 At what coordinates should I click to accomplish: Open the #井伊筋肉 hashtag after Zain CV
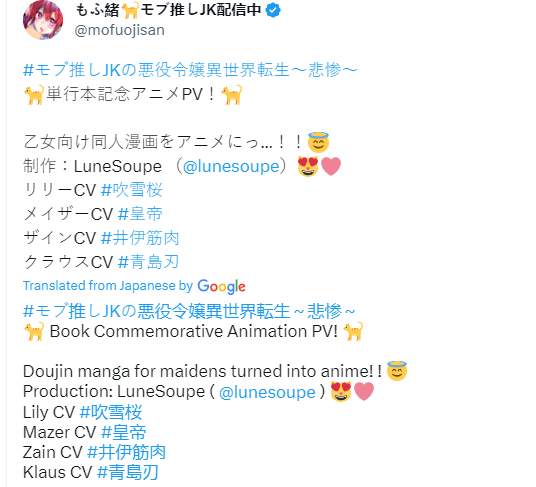(x=126, y=452)
